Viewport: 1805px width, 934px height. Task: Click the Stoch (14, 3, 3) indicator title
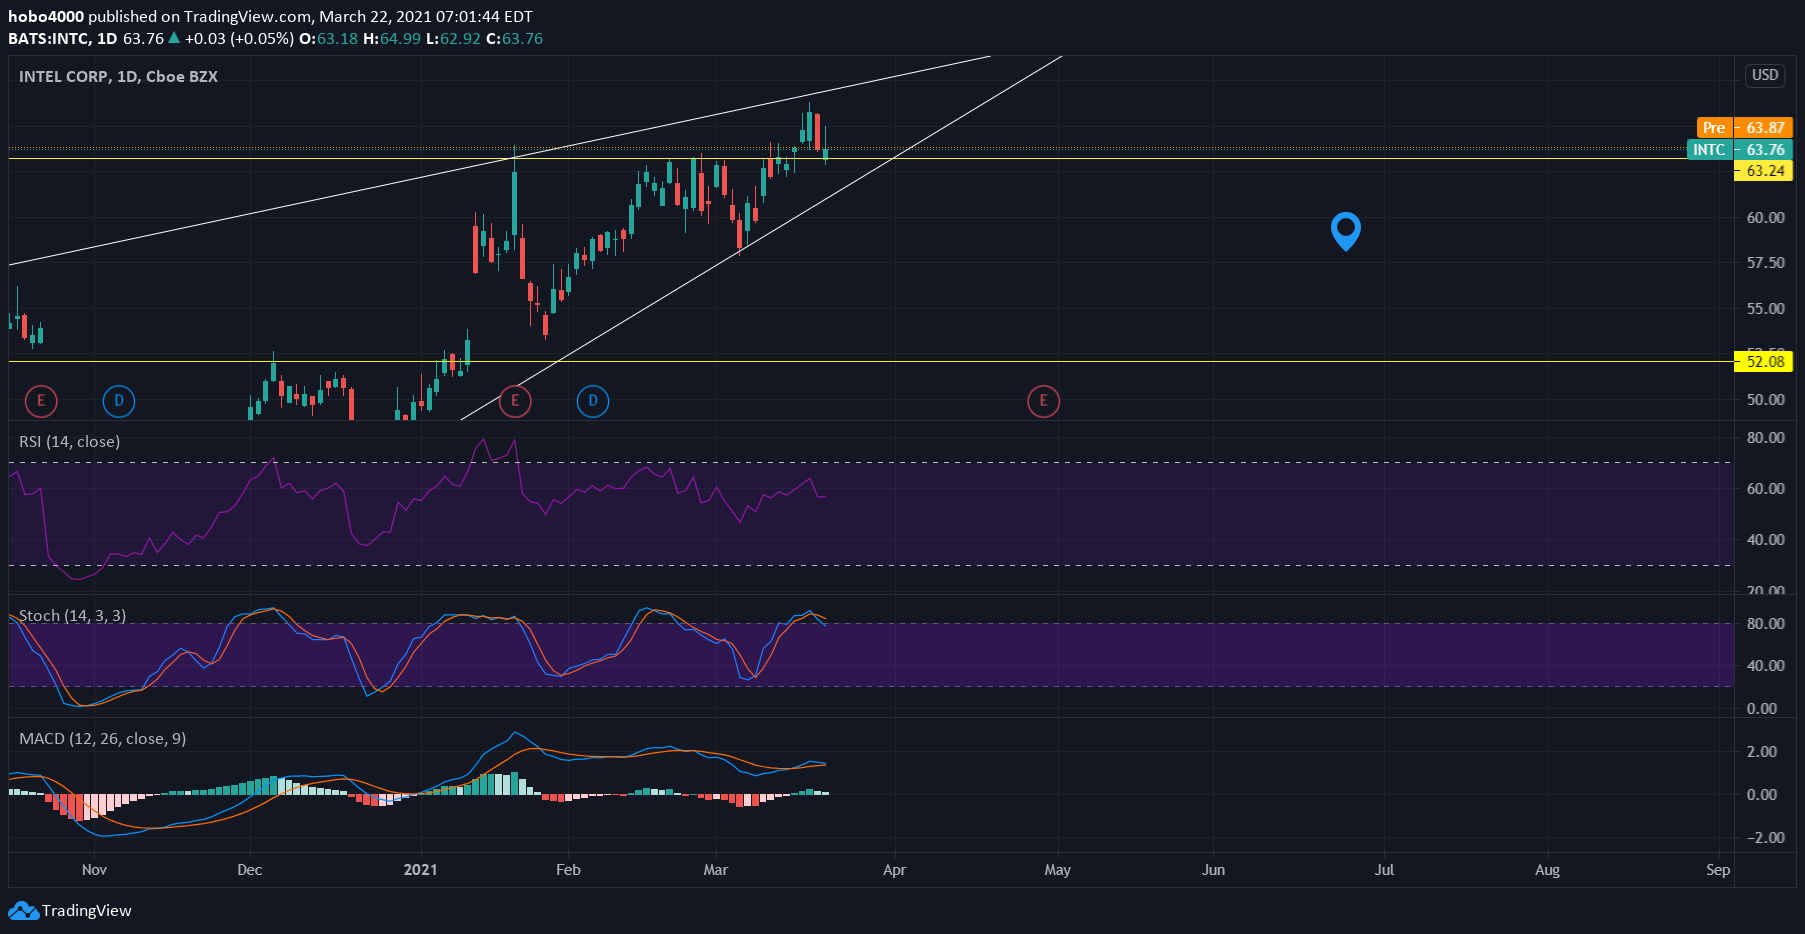tap(73, 616)
